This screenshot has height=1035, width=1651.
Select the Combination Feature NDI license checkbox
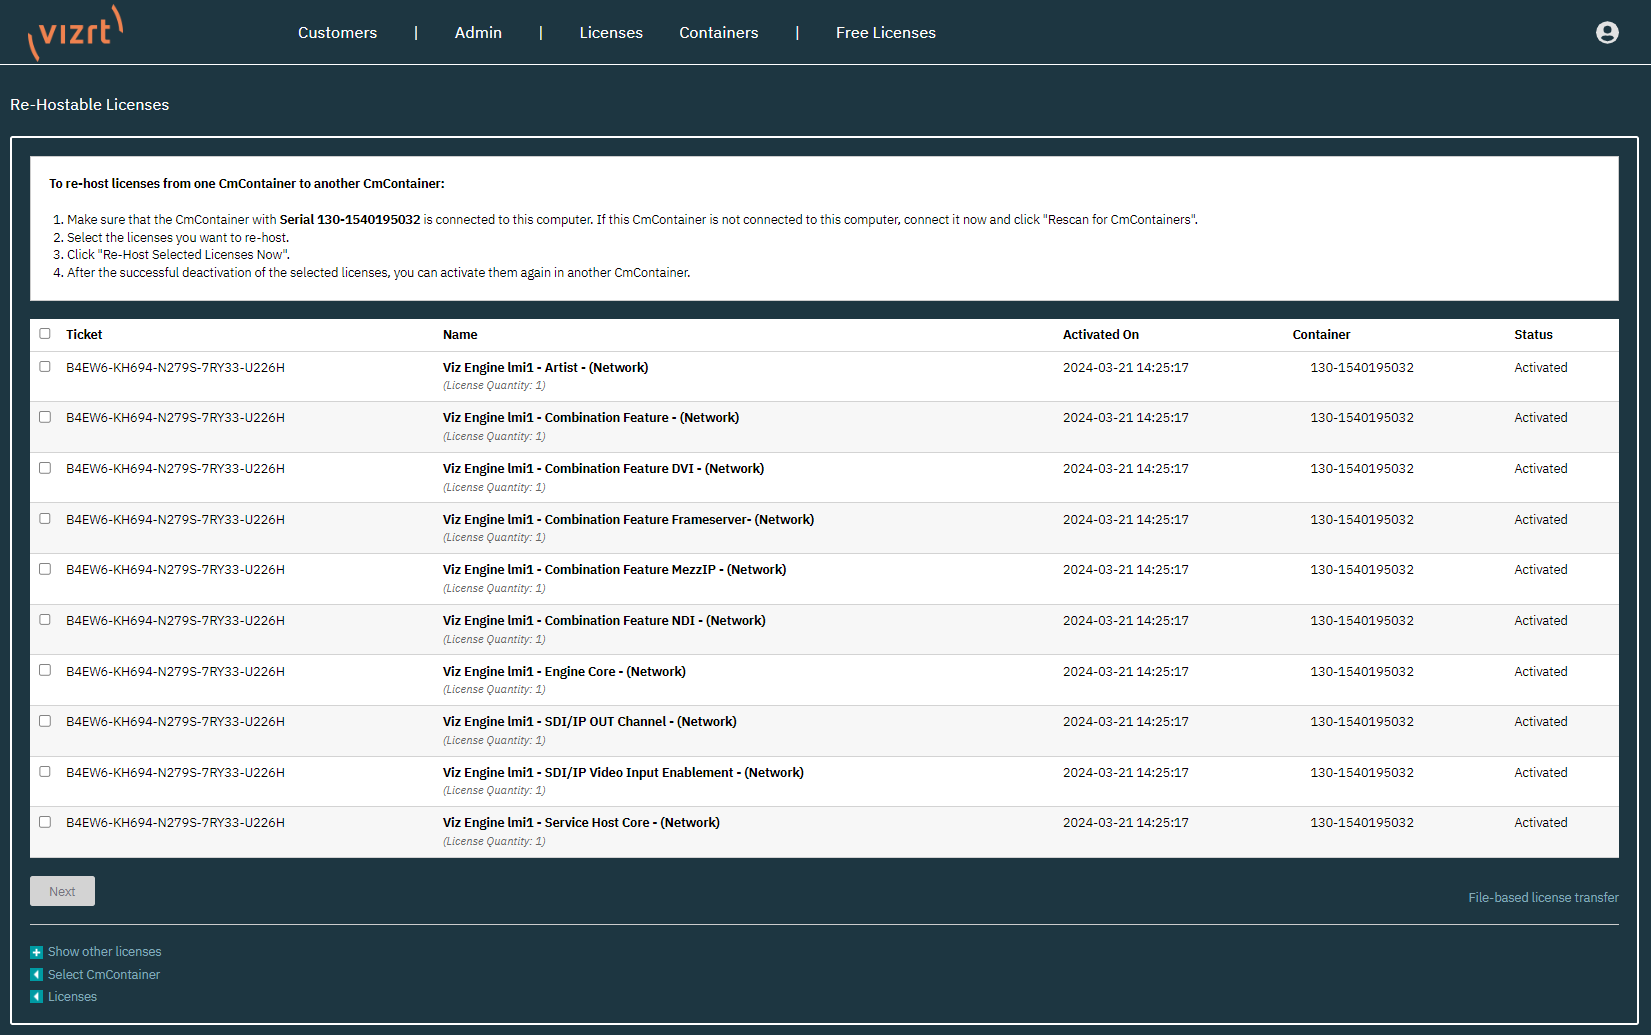(x=45, y=620)
